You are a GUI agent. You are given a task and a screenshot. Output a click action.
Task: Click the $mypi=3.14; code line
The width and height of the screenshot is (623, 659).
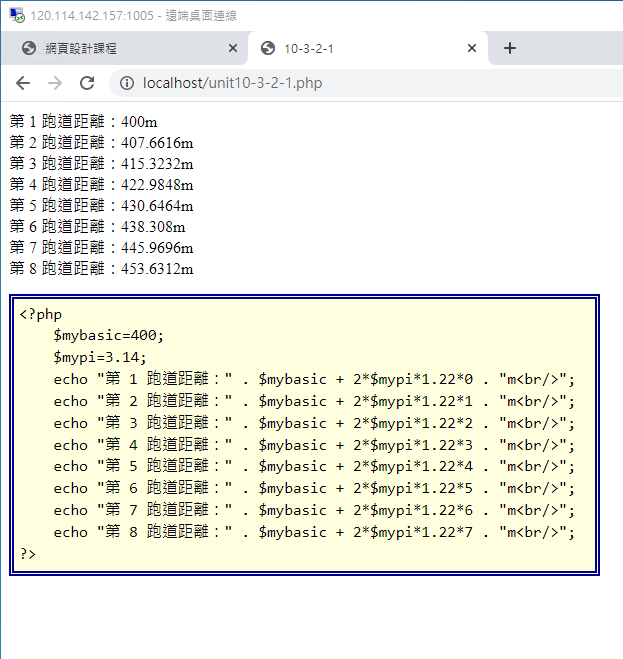click(x=100, y=357)
